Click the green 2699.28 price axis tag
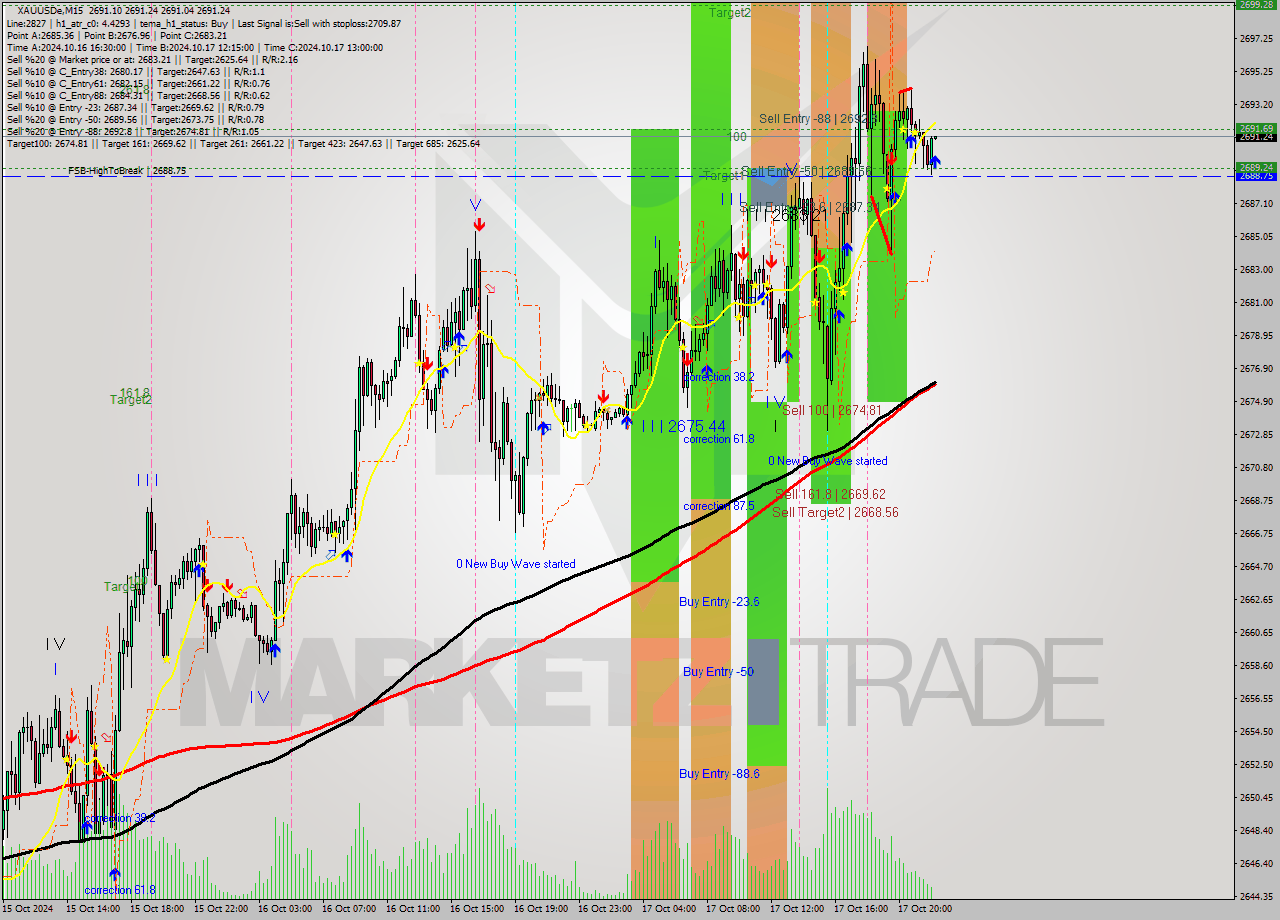This screenshot has width=1280, height=920. (1256, 5)
